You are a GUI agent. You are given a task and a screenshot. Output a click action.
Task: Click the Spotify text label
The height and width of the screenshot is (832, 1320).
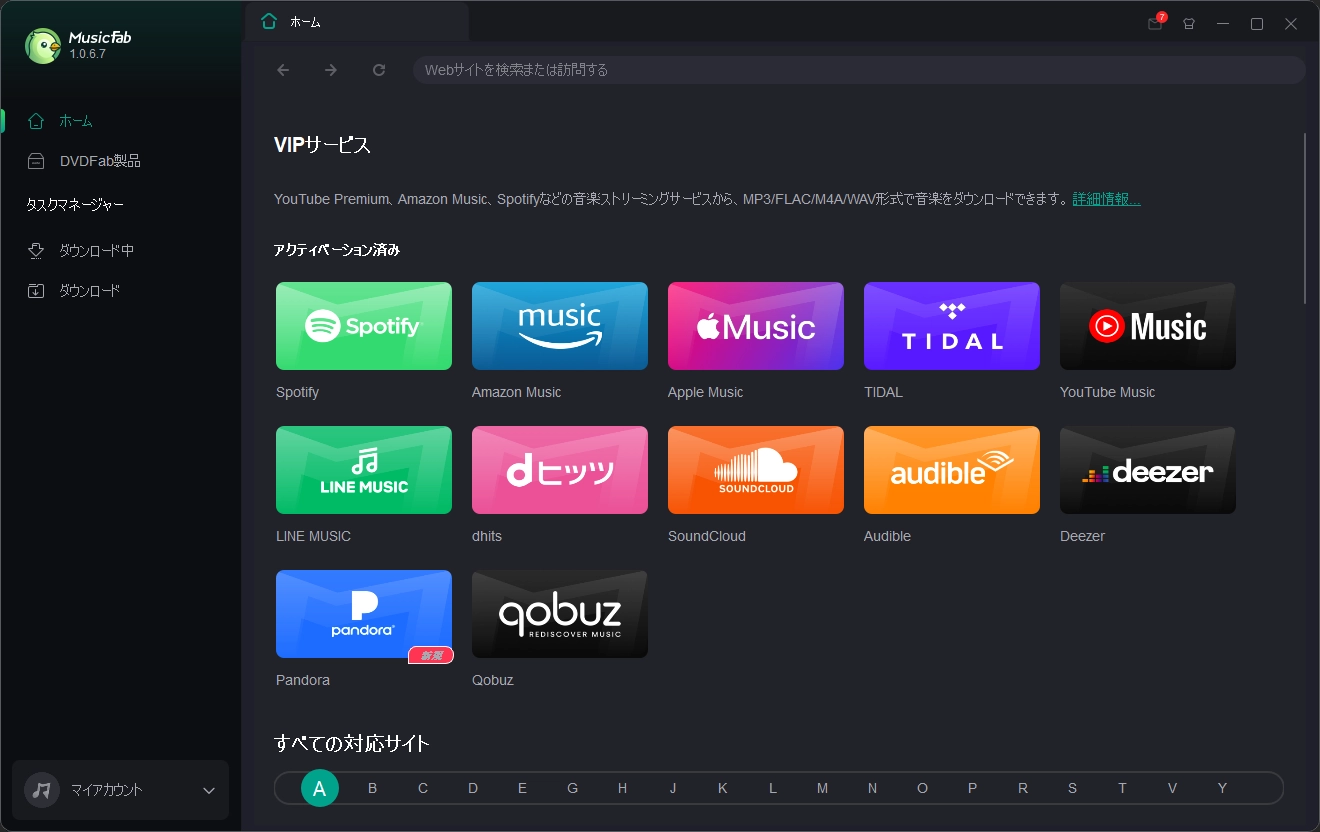pos(297,392)
